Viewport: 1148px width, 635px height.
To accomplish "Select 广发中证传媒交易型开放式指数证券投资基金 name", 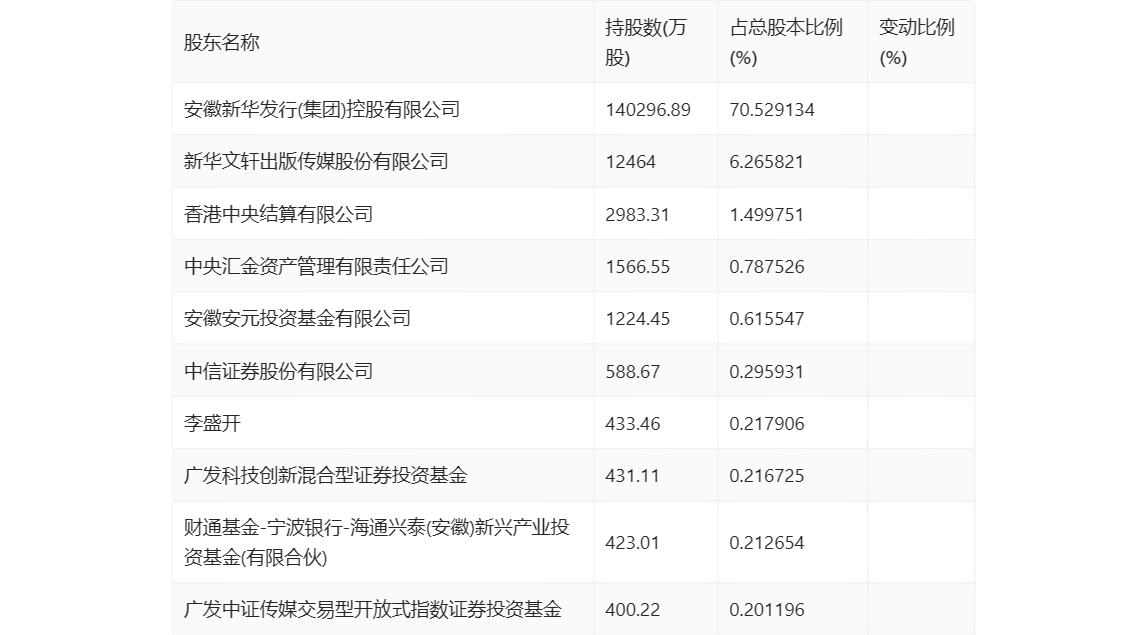I will tap(373, 609).
